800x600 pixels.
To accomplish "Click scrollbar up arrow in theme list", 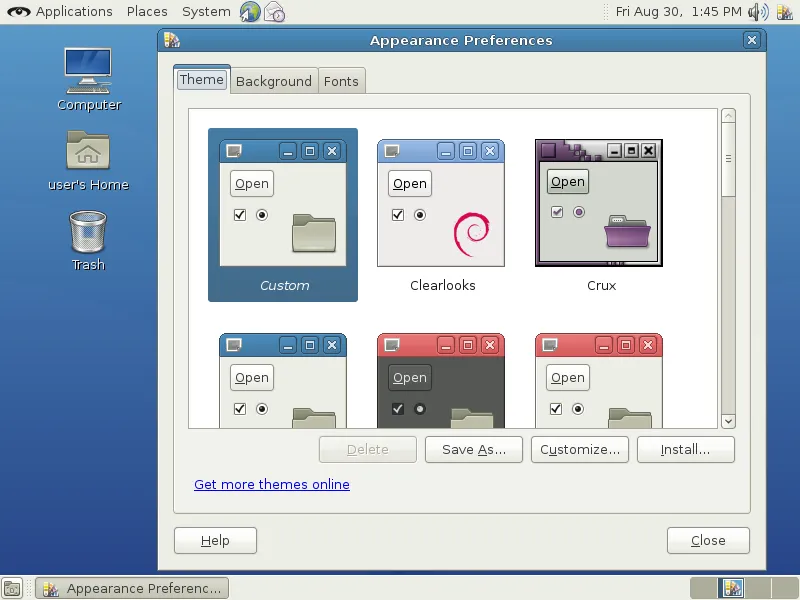I will coord(729,115).
